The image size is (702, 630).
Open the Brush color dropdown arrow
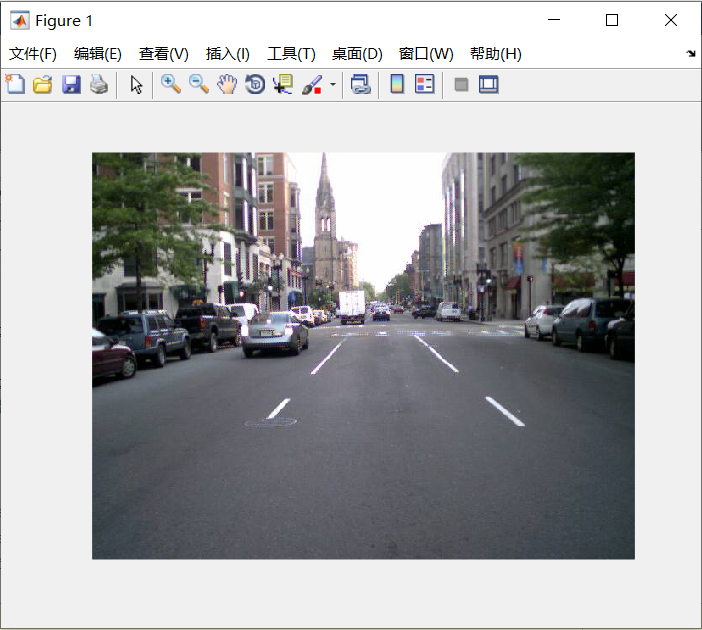tap(333, 84)
